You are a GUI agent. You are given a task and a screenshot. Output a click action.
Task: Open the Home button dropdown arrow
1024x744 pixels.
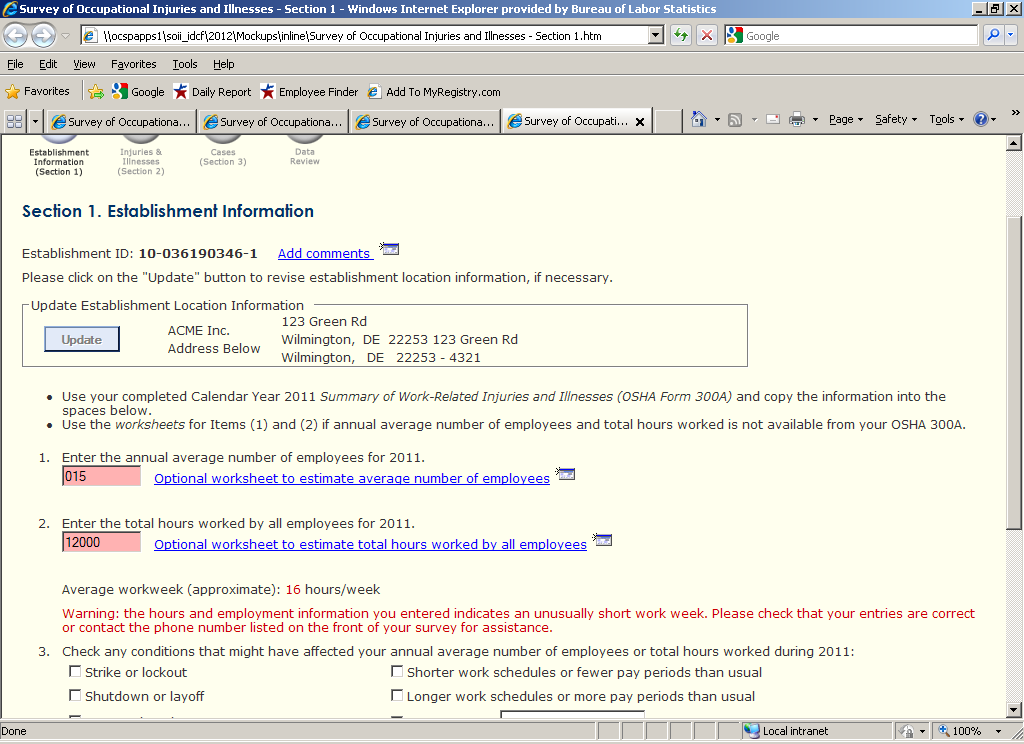point(717,120)
